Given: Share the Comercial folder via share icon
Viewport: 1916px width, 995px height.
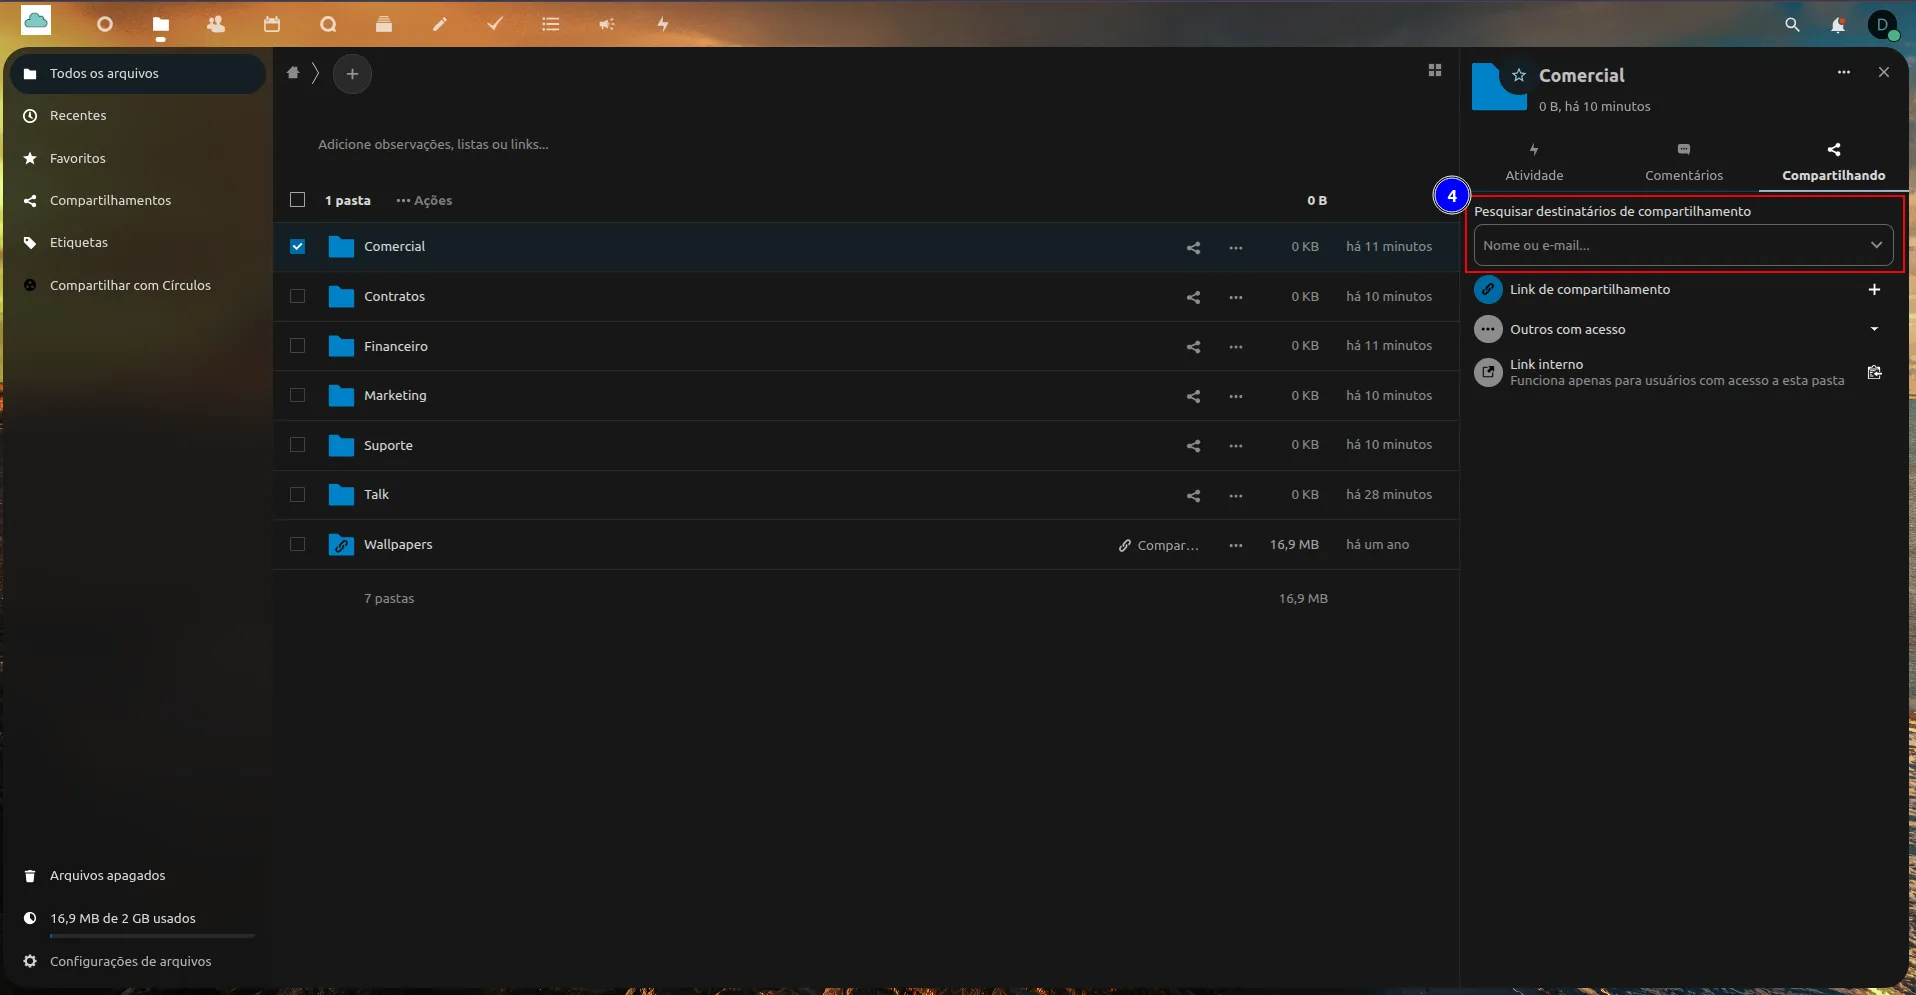Looking at the screenshot, I should 1193,247.
